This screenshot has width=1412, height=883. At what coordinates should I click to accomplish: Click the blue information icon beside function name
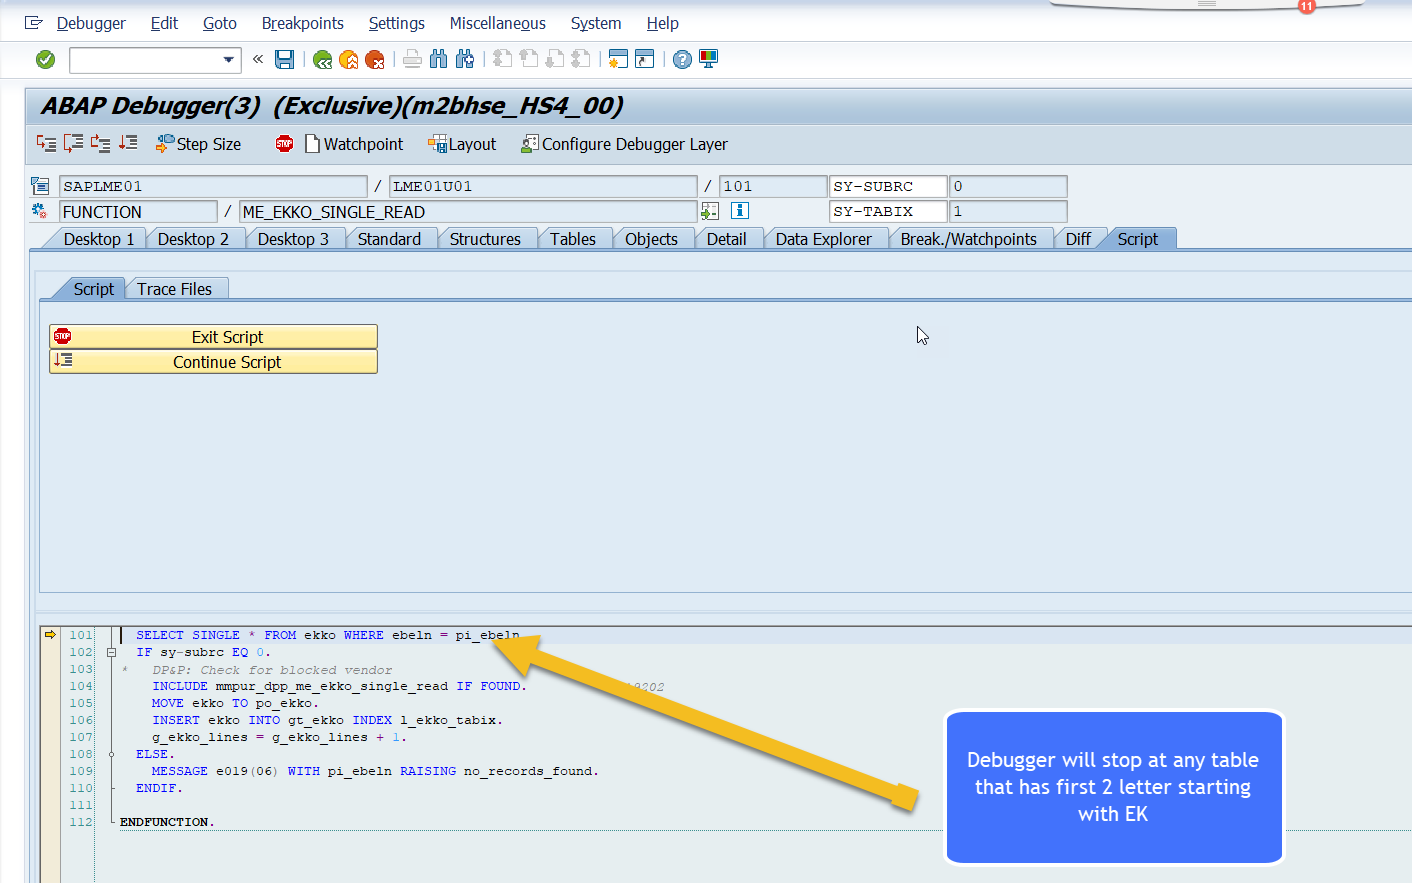point(740,211)
